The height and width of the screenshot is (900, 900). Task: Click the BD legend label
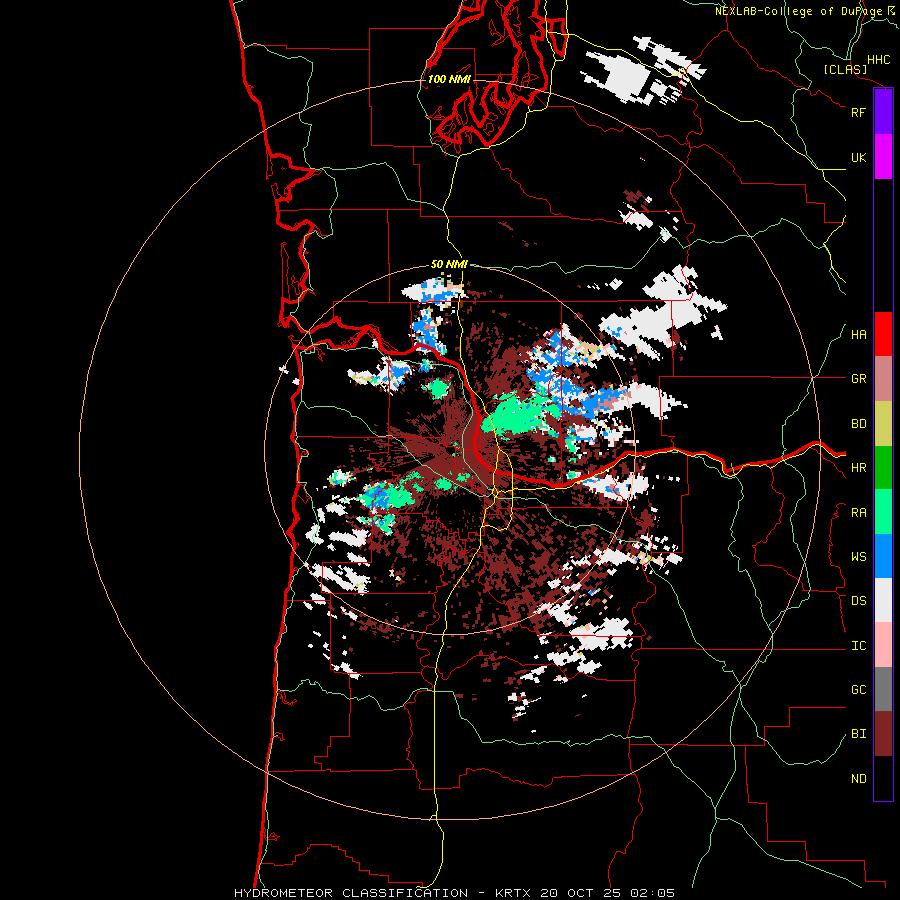click(x=859, y=424)
